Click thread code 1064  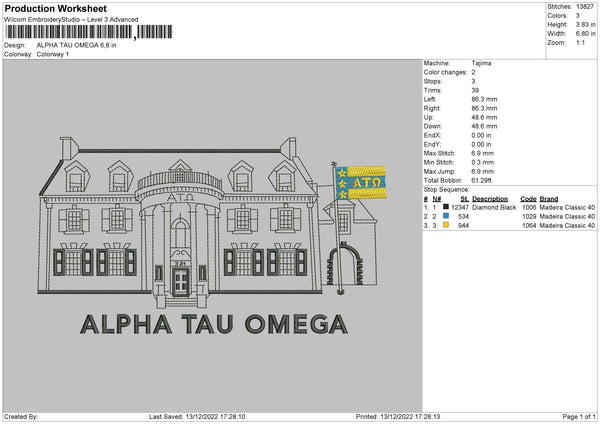click(x=529, y=225)
